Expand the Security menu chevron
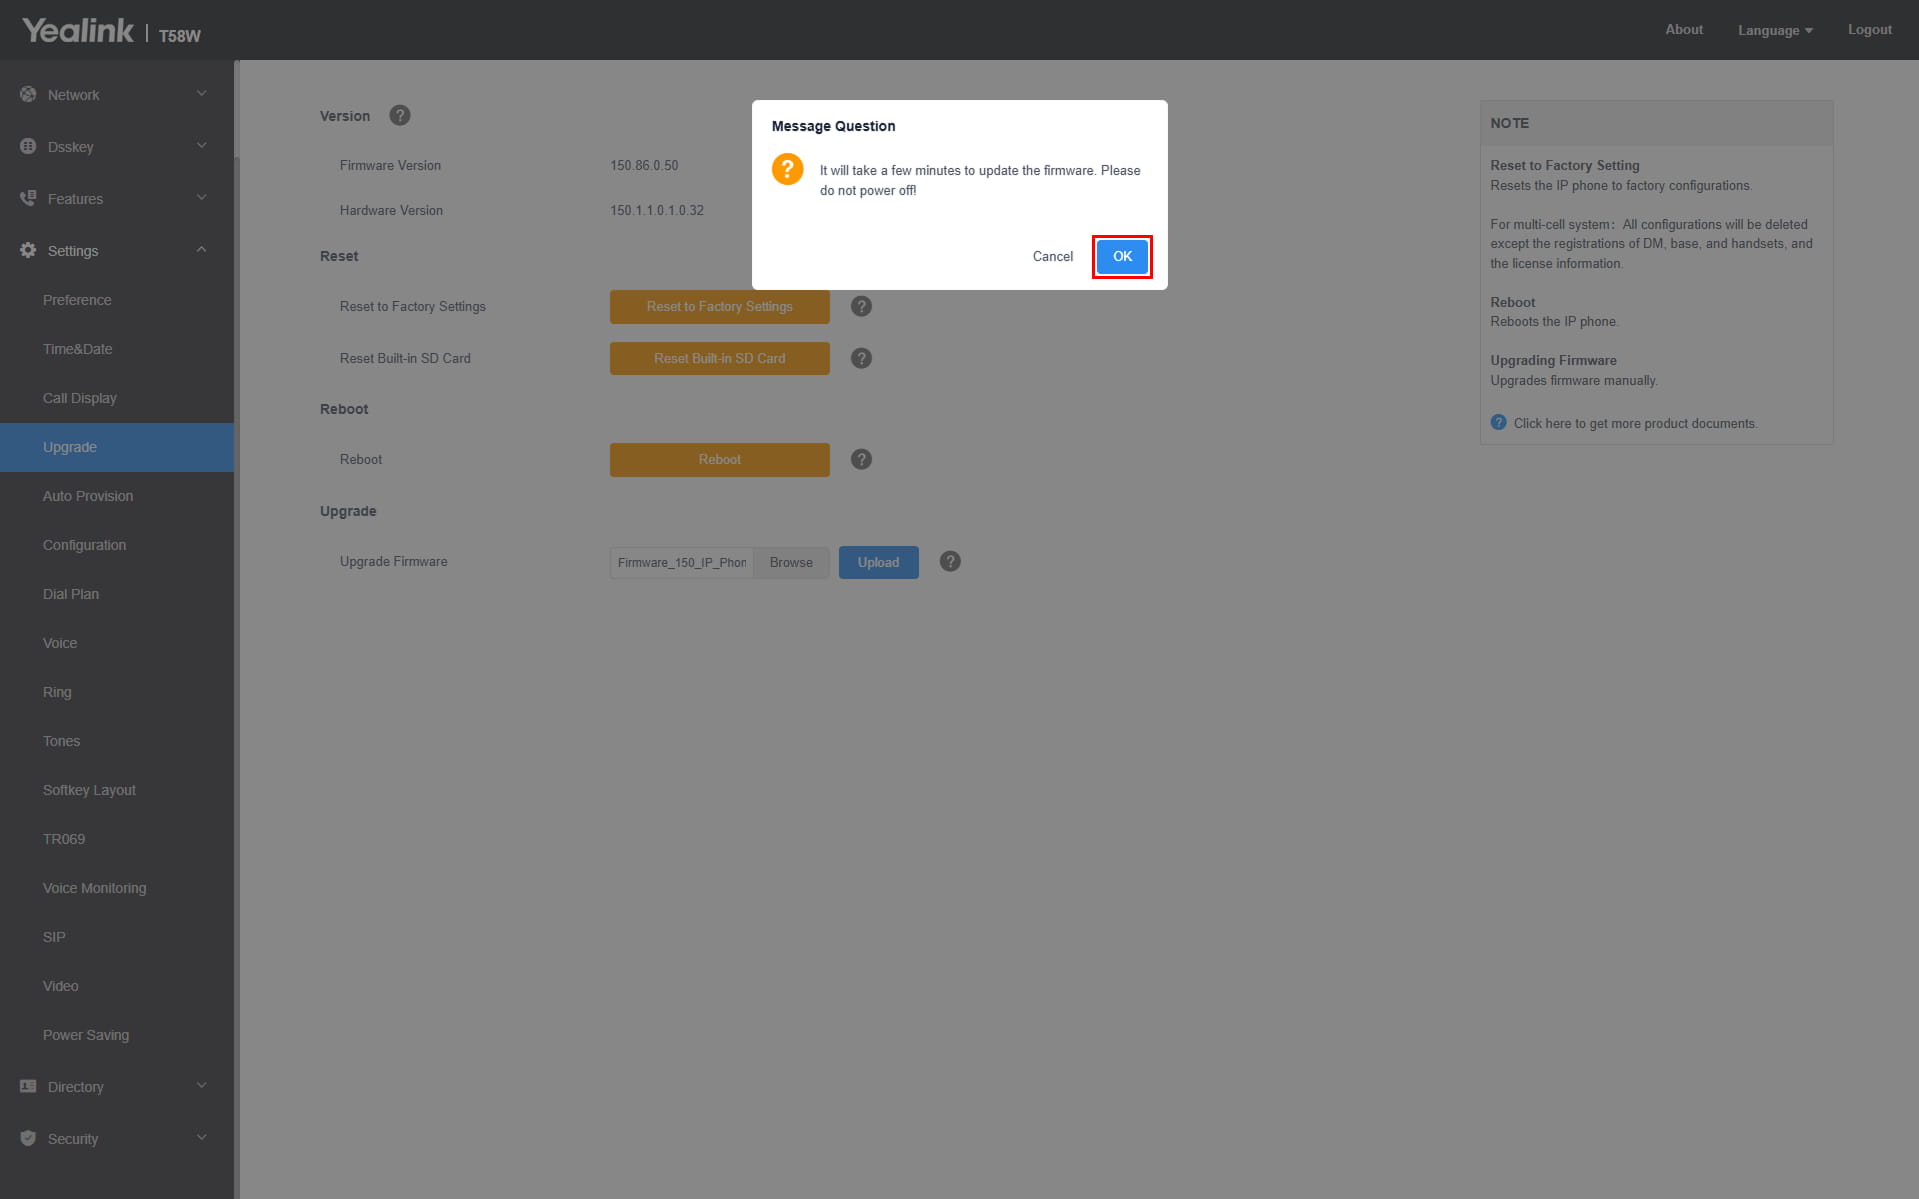Image resolution: width=1919 pixels, height=1199 pixels. [201, 1138]
